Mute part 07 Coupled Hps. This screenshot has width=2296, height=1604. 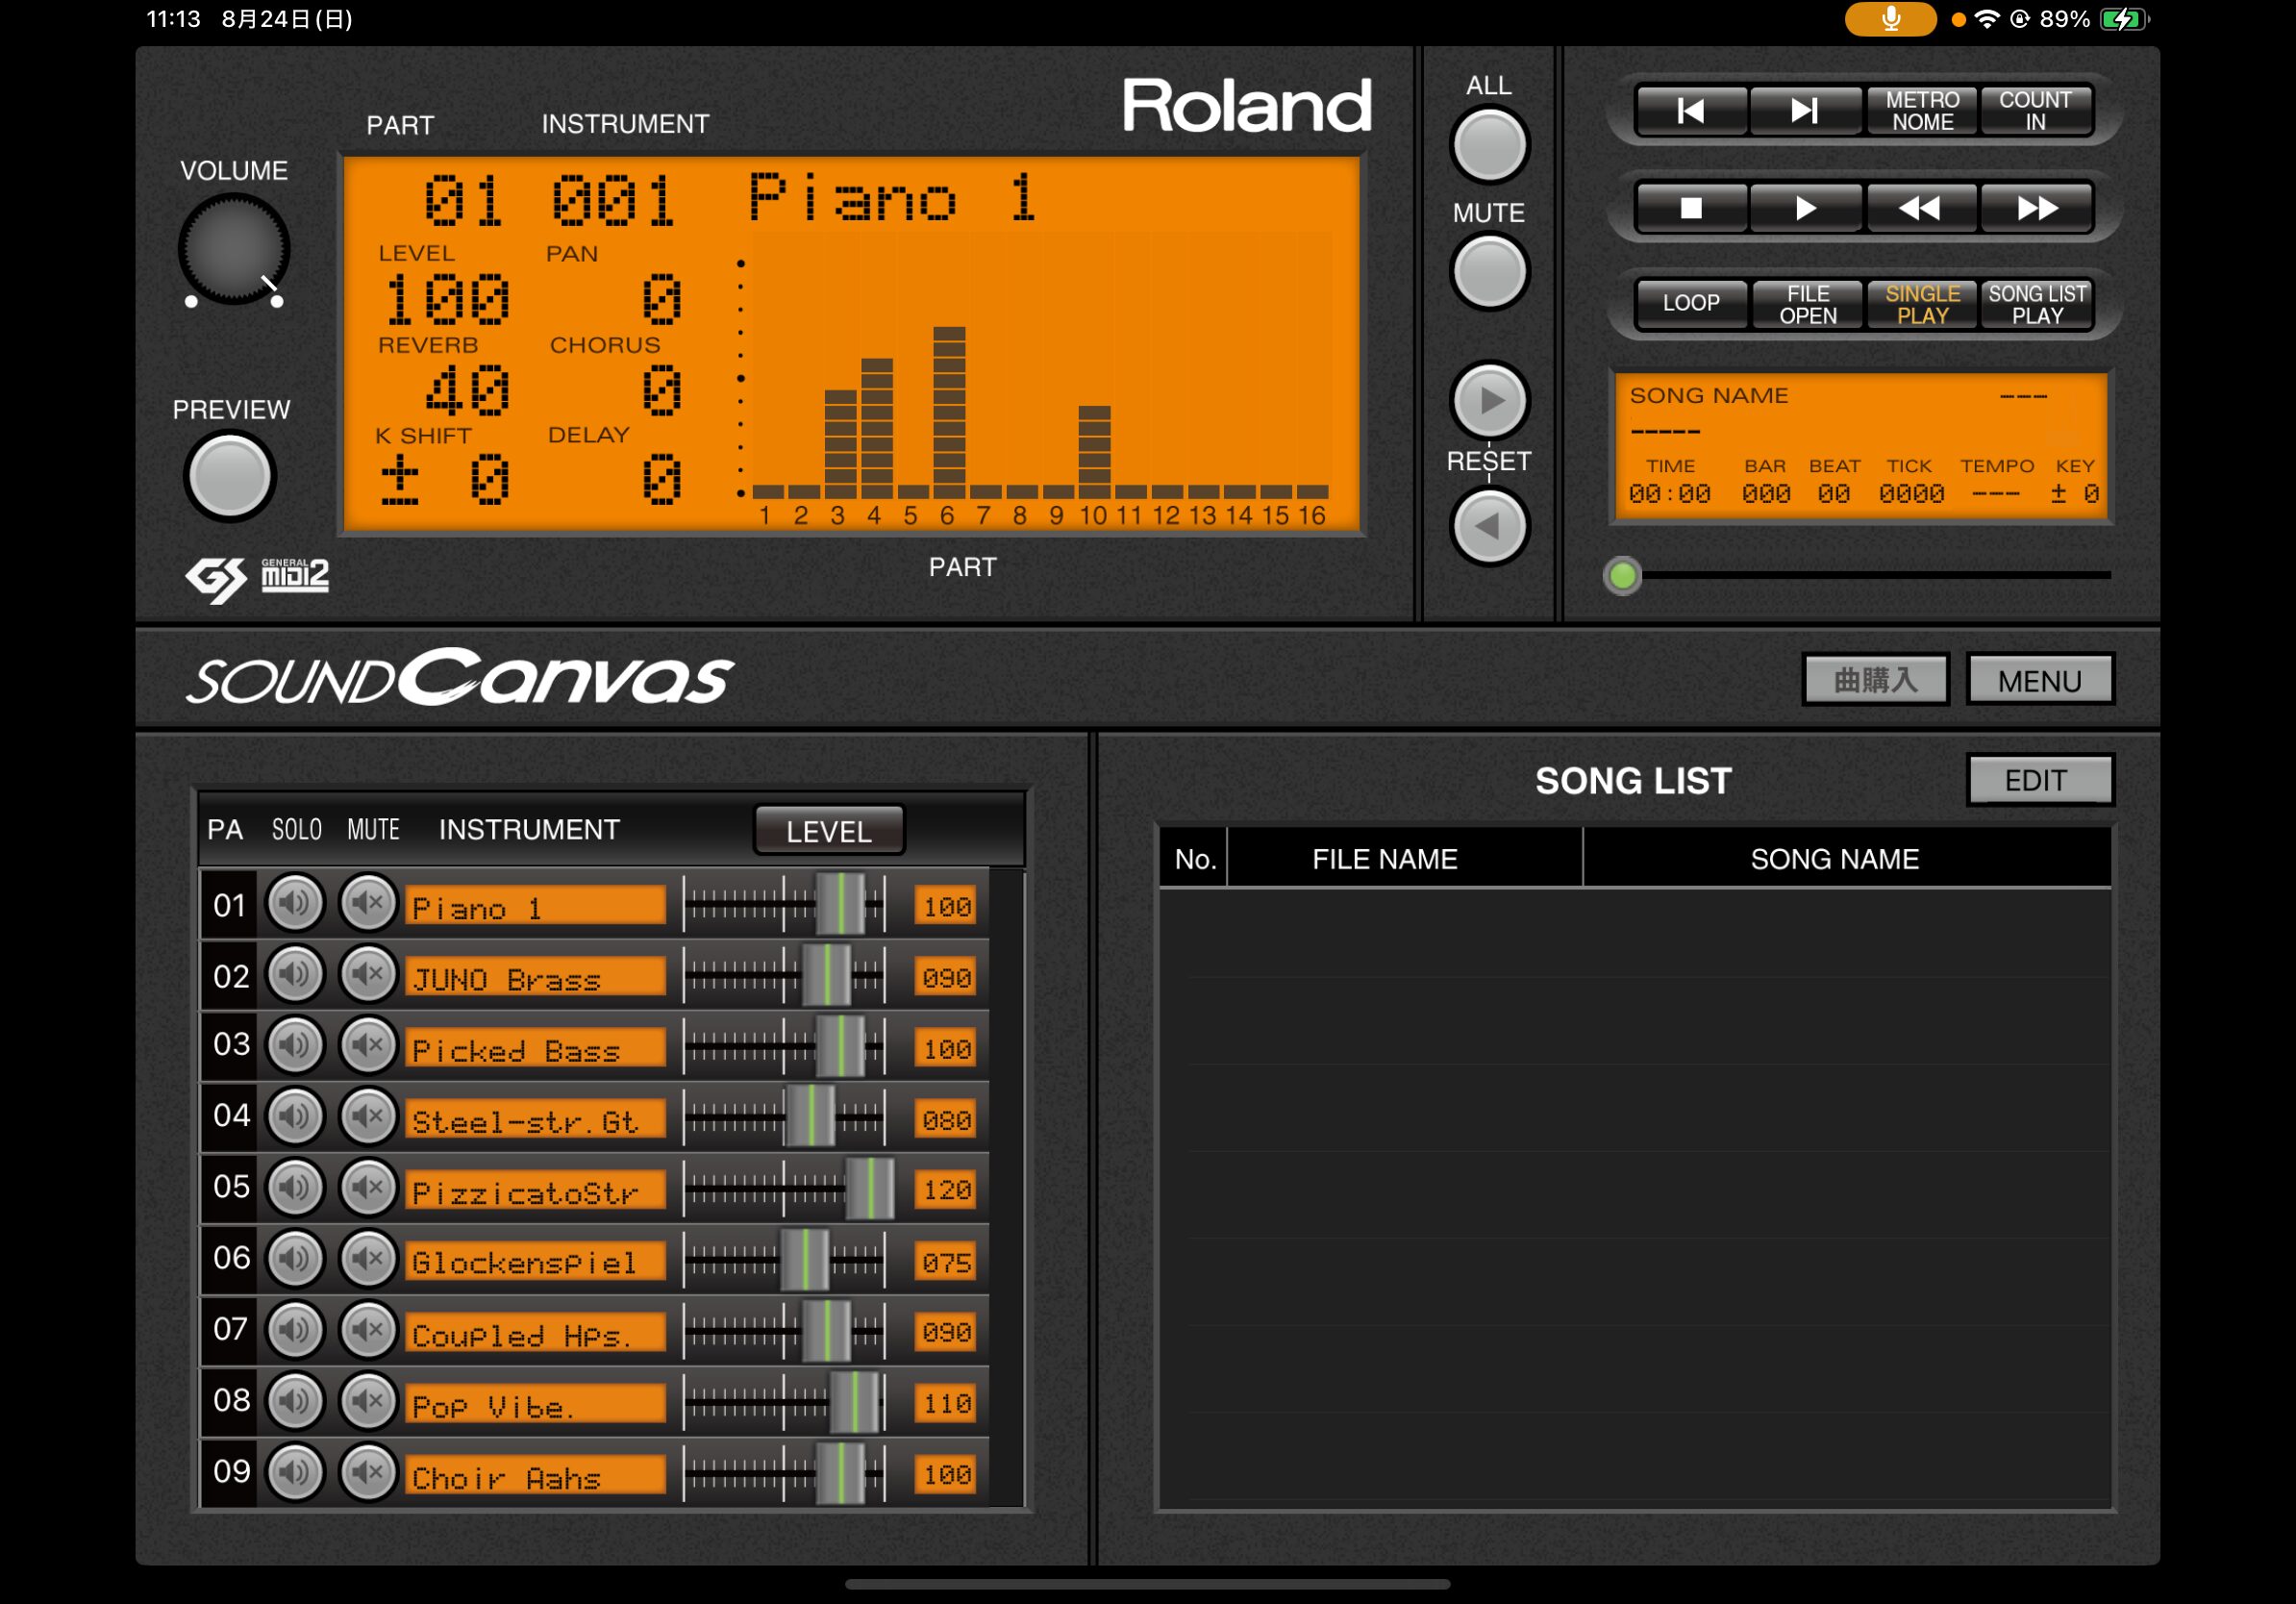click(368, 1330)
